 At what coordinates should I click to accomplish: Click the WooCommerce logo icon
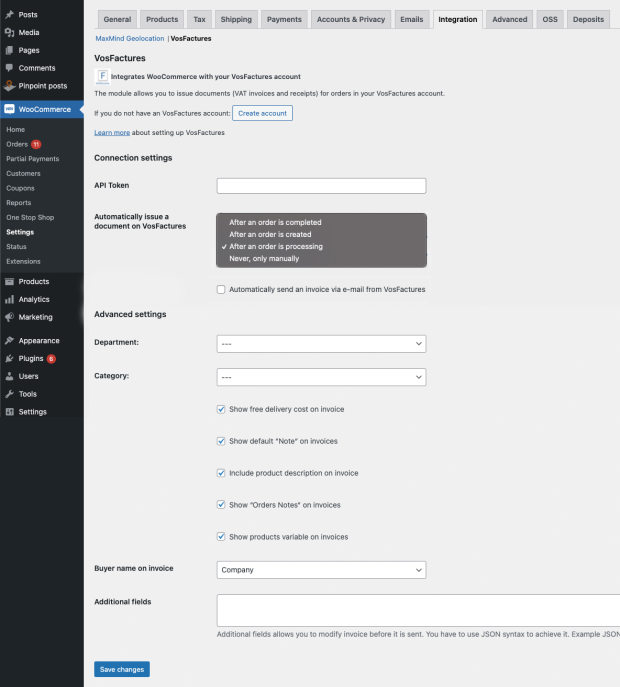(9, 109)
